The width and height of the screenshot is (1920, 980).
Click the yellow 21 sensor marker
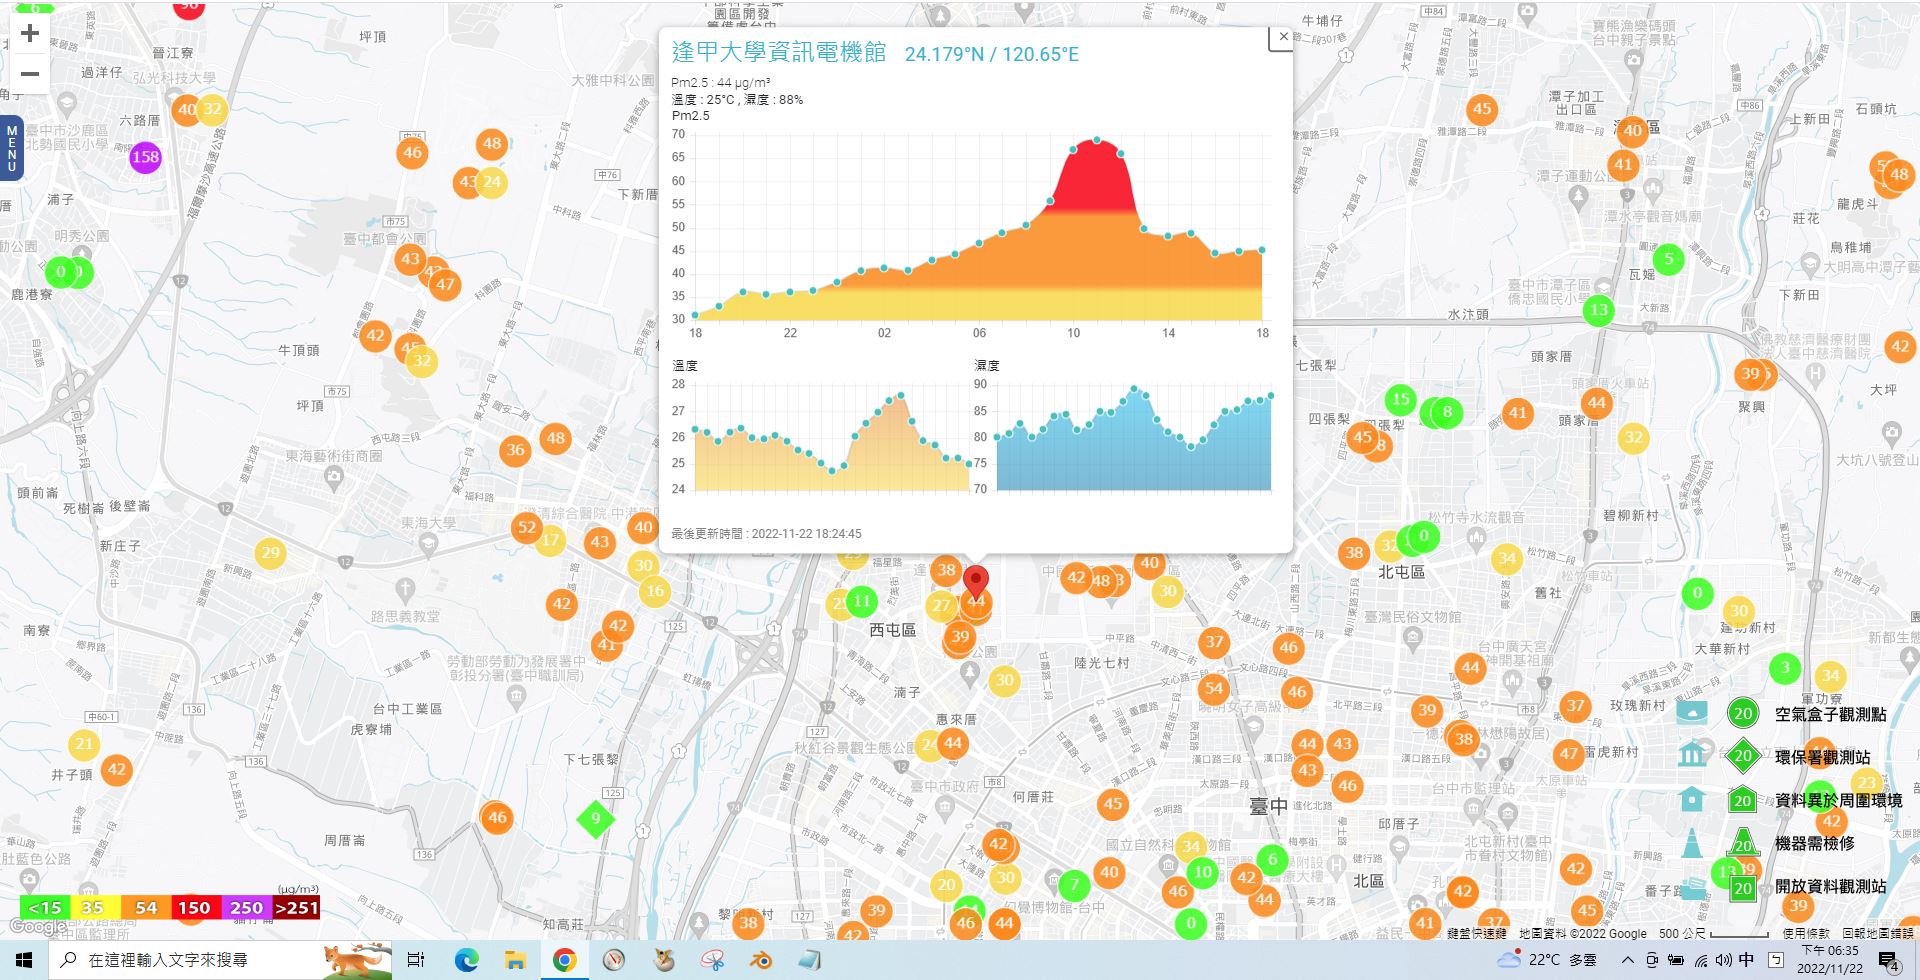(84, 743)
